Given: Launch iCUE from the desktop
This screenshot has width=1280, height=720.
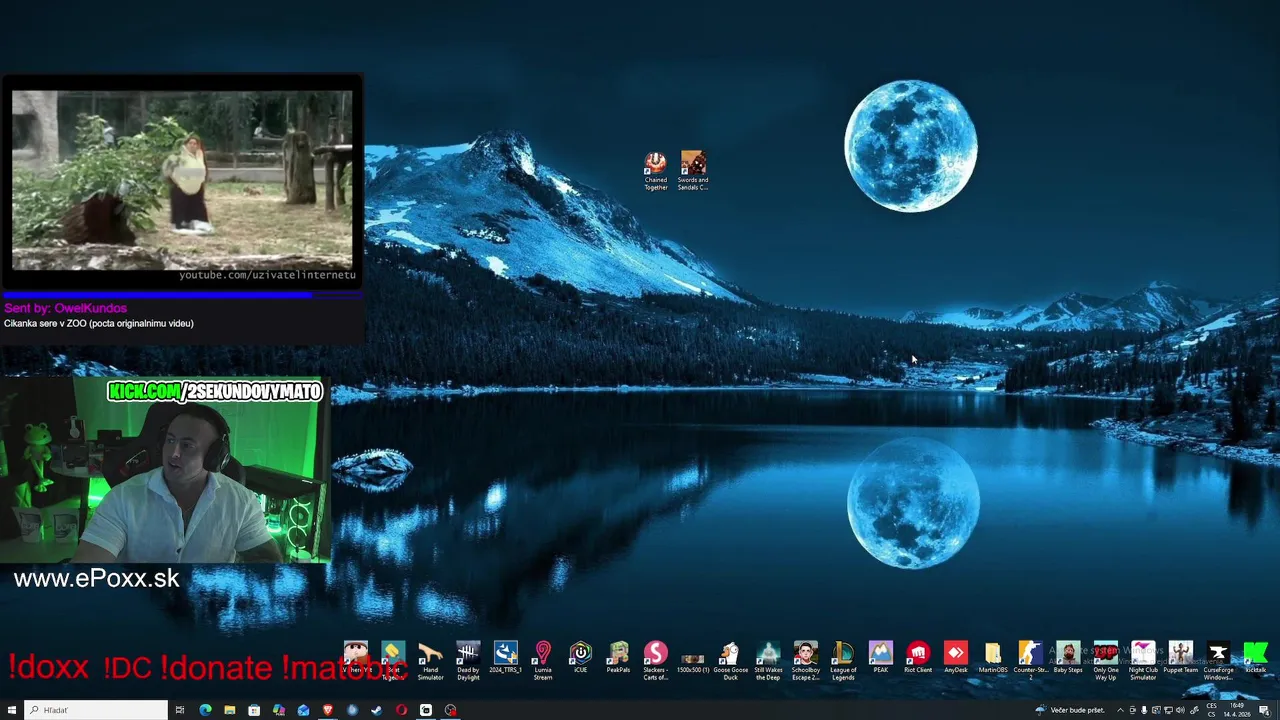Looking at the screenshot, I should tap(581, 658).
